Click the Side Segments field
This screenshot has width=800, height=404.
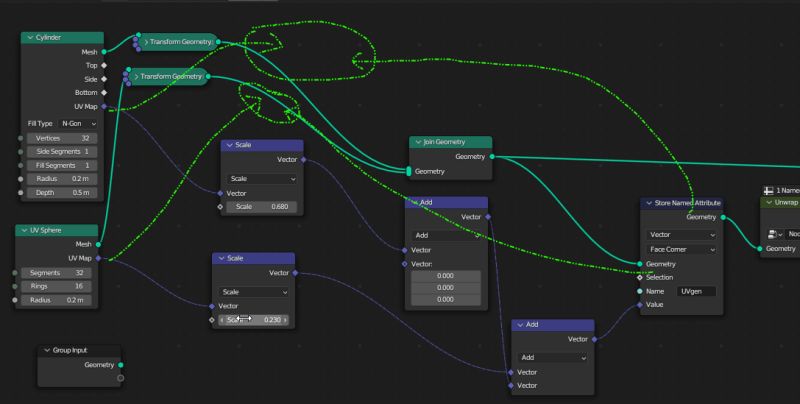[x=62, y=152]
